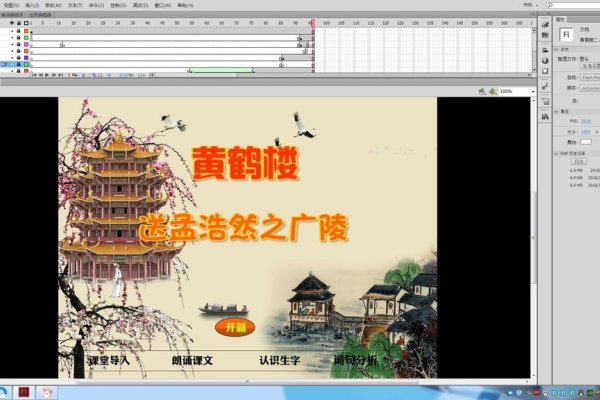Go to last frame playback button
The image size is (600, 400).
pyautogui.click(x=60, y=75)
